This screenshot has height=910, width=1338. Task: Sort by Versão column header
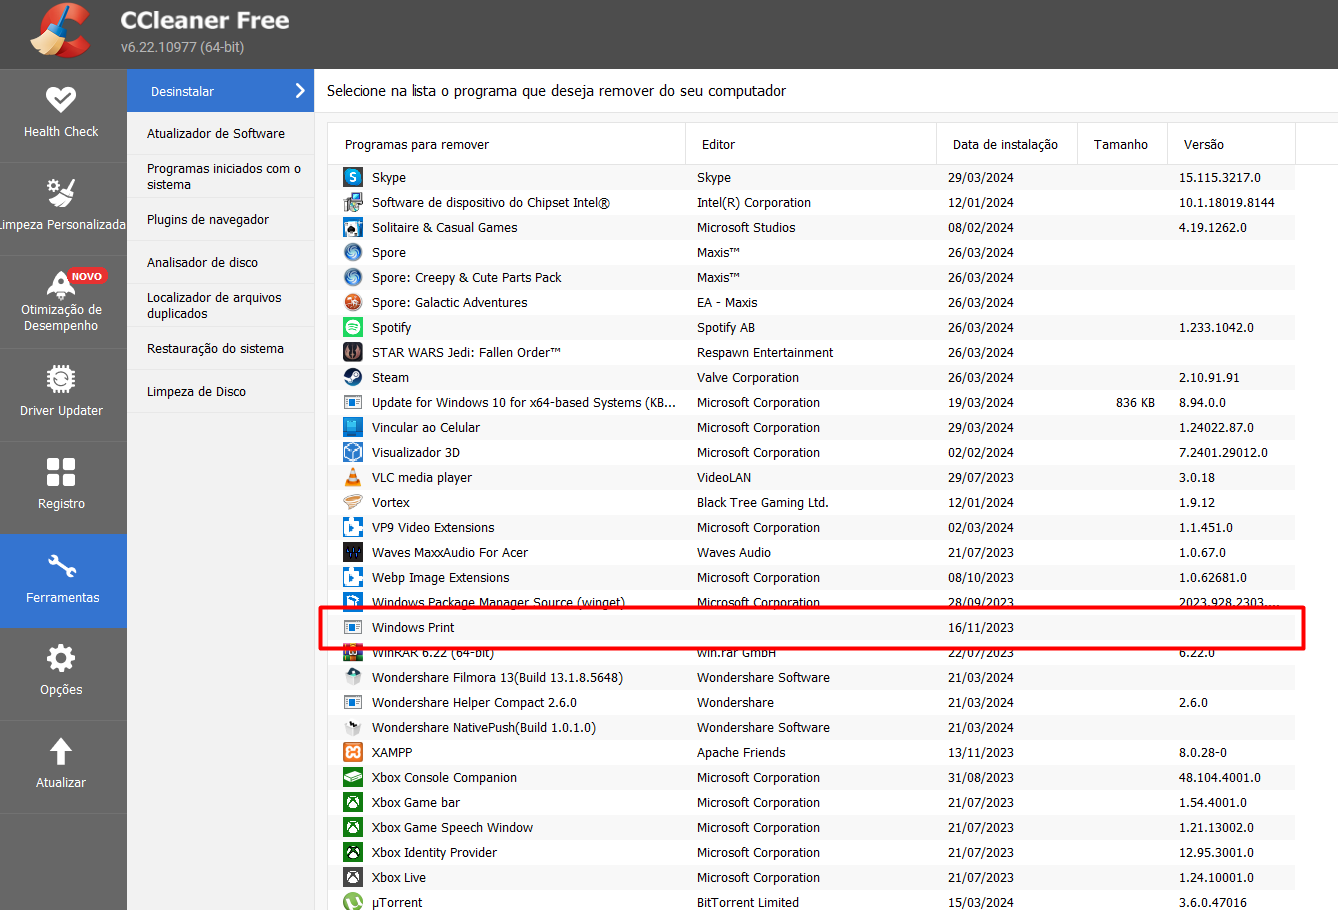pos(1231,144)
